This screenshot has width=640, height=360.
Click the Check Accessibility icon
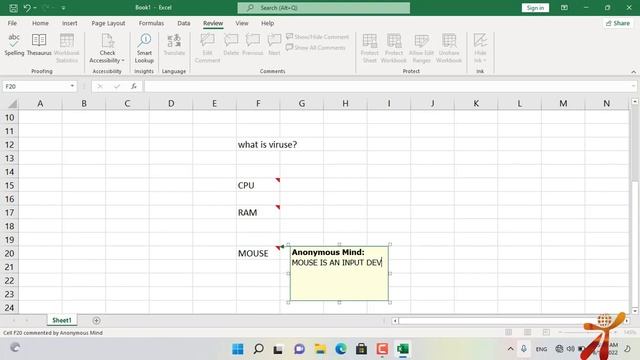[x=107, y=41]
